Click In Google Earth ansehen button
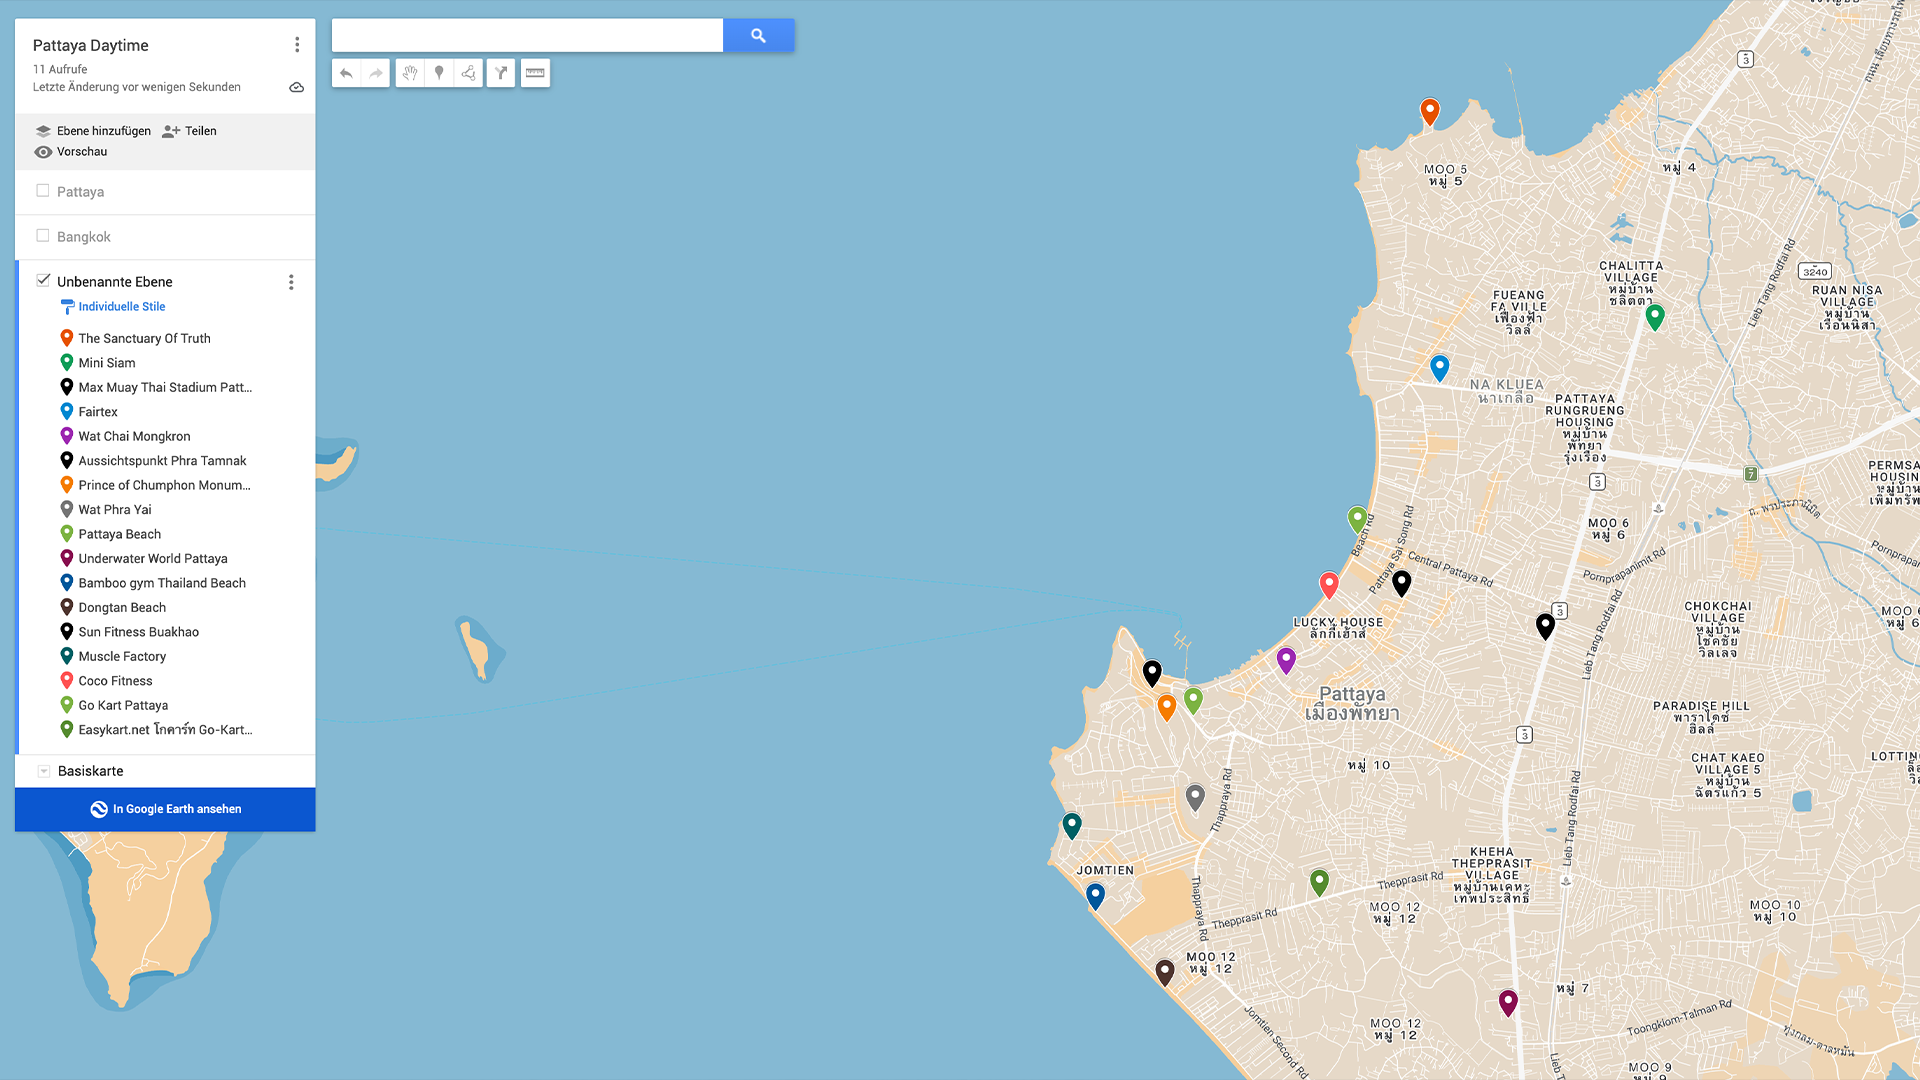The height and width of the screenshot is (1080, 1920). (x=165, y=809)
